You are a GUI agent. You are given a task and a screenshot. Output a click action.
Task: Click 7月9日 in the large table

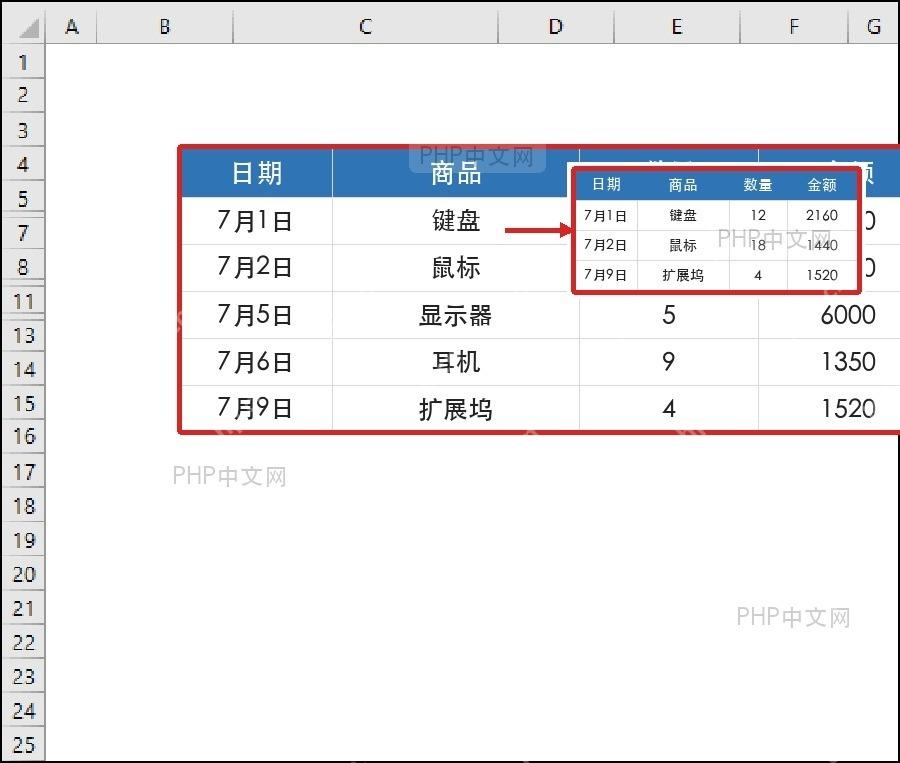254,408
